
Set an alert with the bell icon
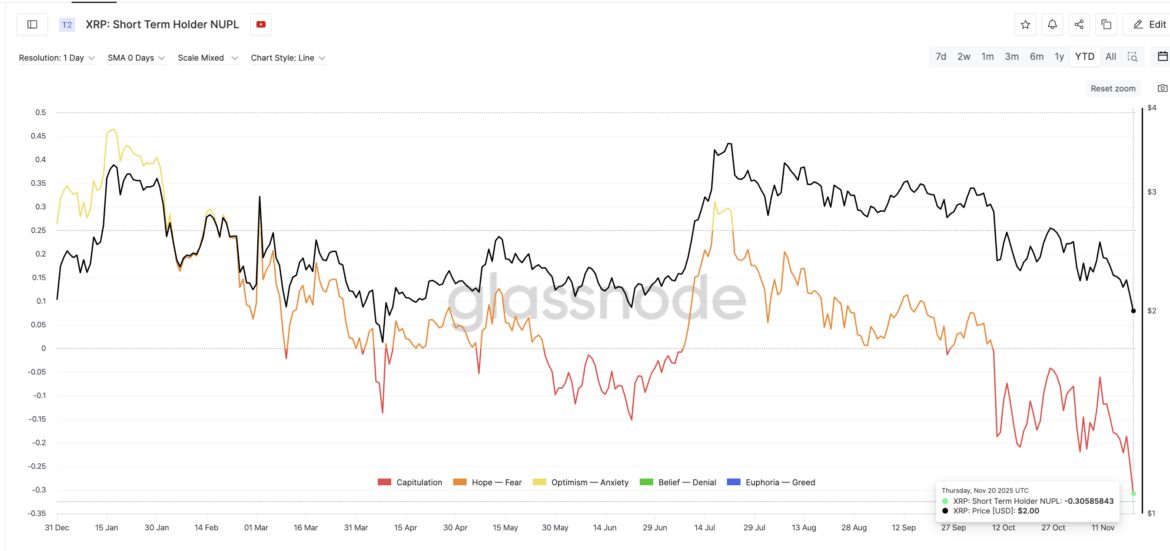tap(1052, 24)
